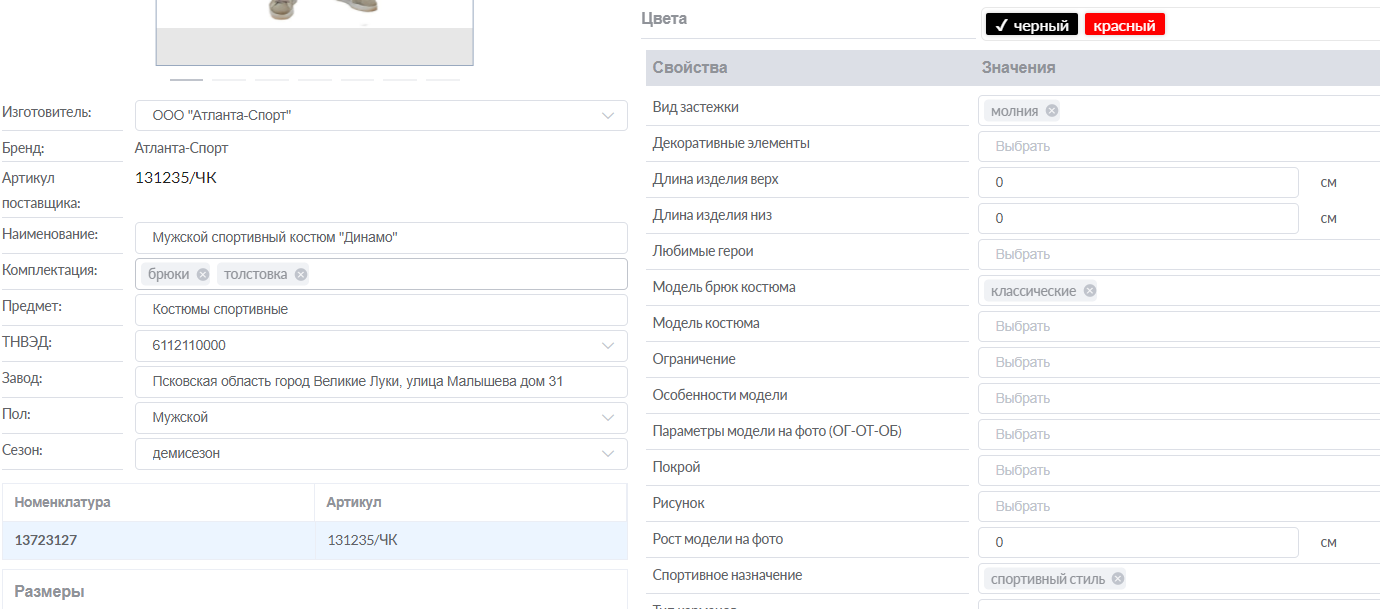Screen dimensions: 1380x609
Task: Click the Наименование text field
Action: 380,238
